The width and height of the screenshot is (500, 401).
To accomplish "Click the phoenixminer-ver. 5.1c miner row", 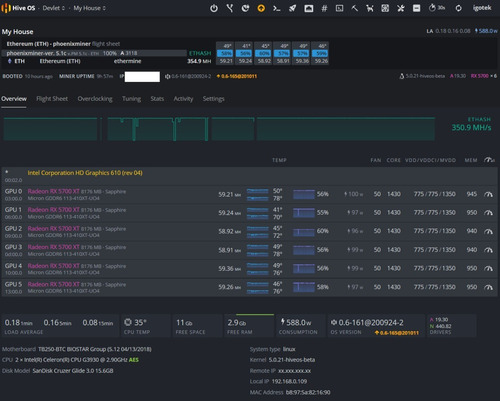I will 94,53.
